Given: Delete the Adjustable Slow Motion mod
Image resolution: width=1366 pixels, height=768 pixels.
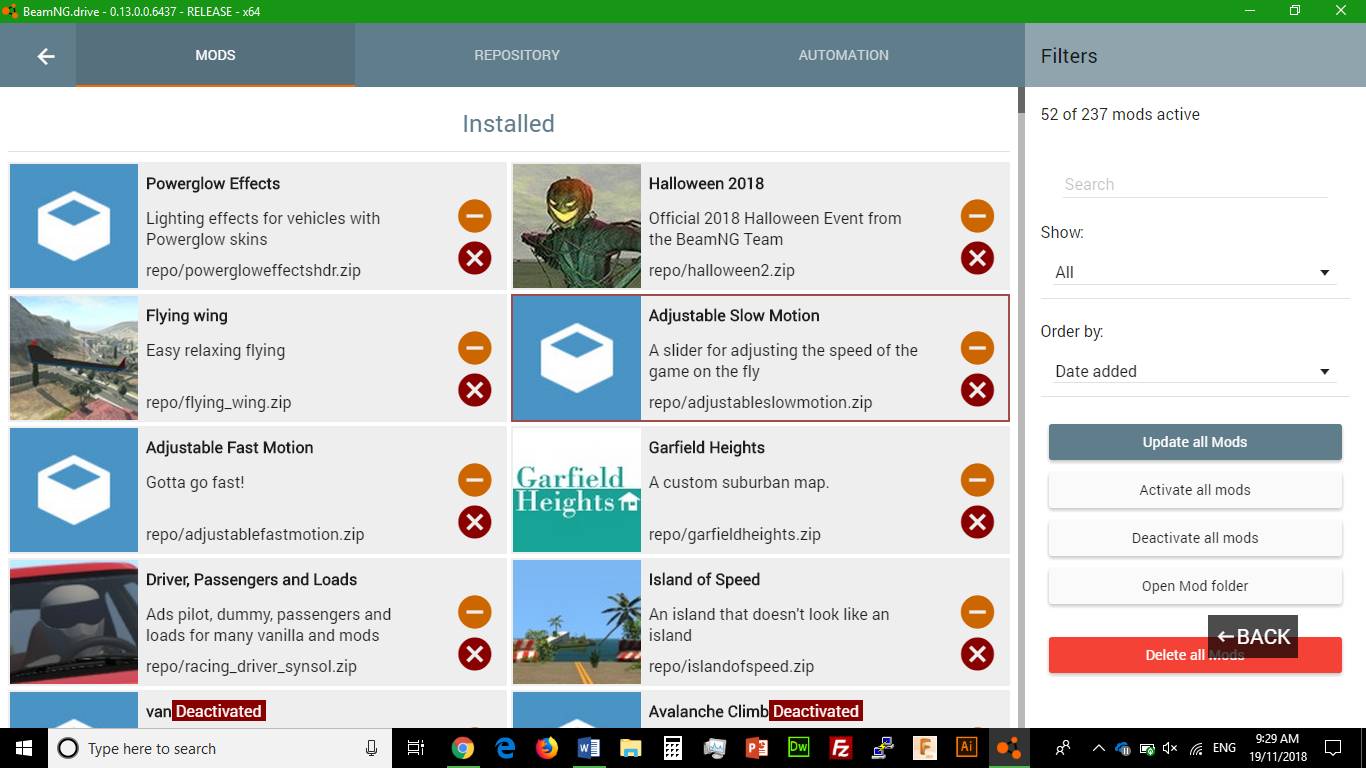Looking at the screenshot, I should pos(977,390).
